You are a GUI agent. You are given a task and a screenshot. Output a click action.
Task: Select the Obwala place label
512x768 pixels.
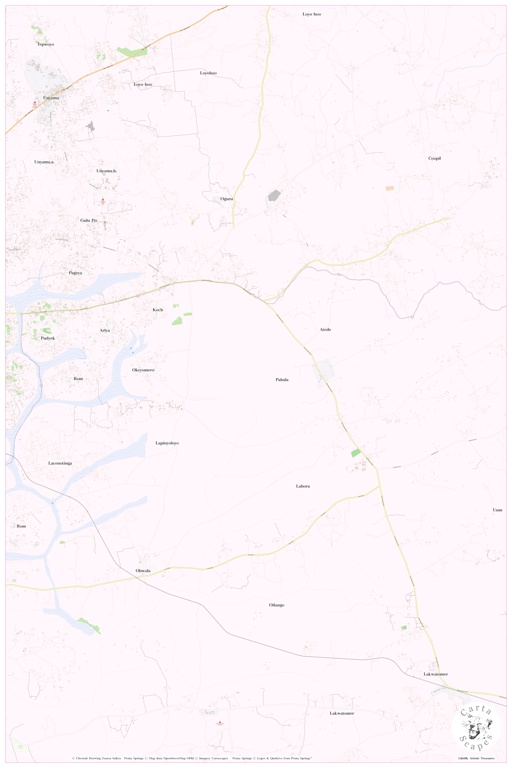143,571
